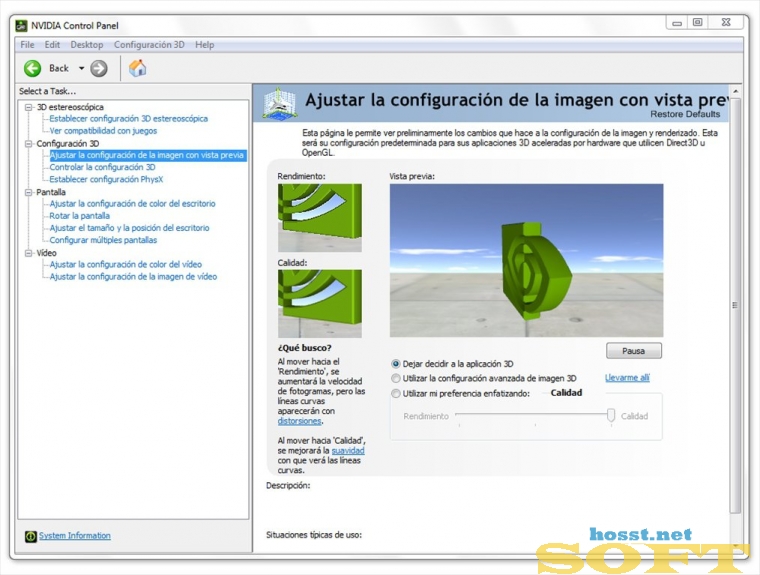Click the 'suavidad' link
The height and width of the screenshot is (575, 760).
348,450
